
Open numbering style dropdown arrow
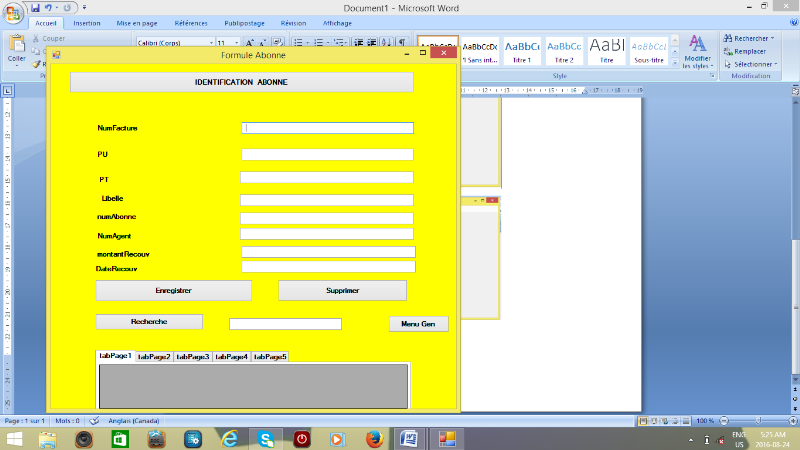pos(328,43)
